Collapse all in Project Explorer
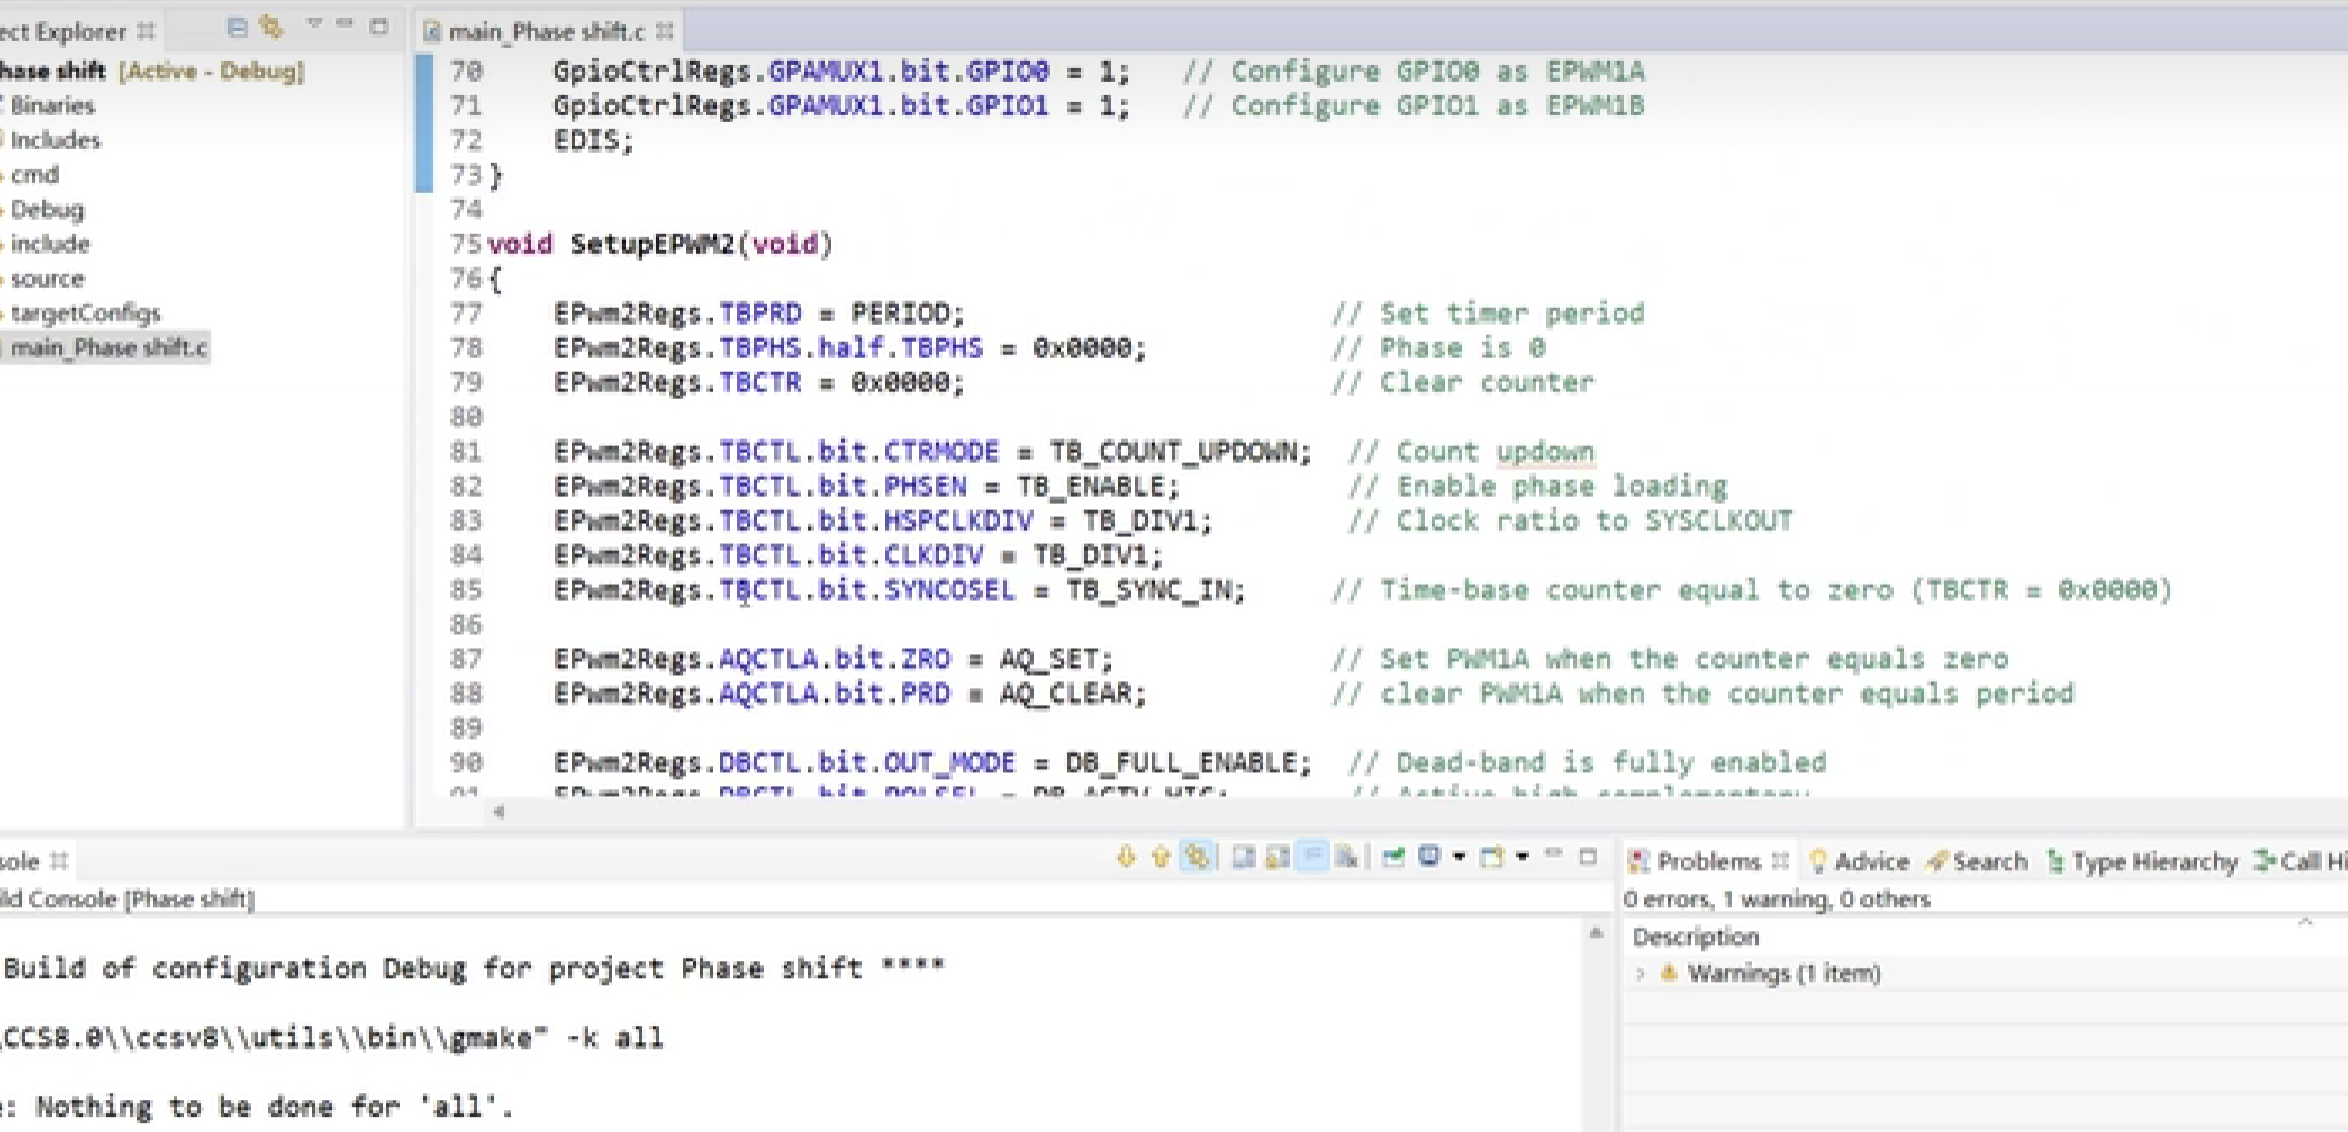Image resolution: width=2348 pixels, height=1132 pixels. click(x=237, y=28)
